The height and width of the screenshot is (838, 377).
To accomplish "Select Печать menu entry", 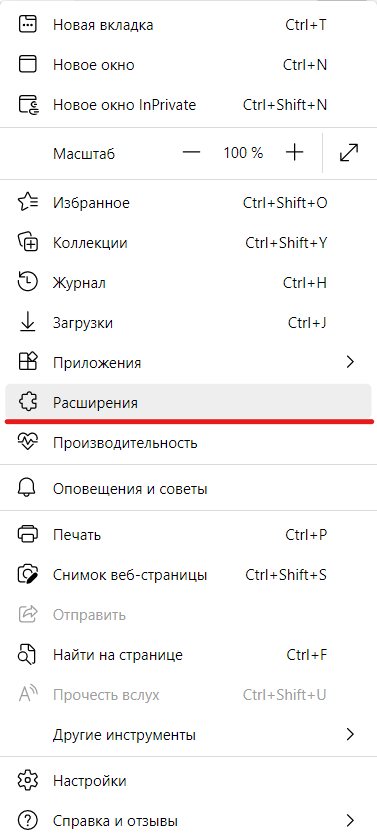I will pos(188,534).
